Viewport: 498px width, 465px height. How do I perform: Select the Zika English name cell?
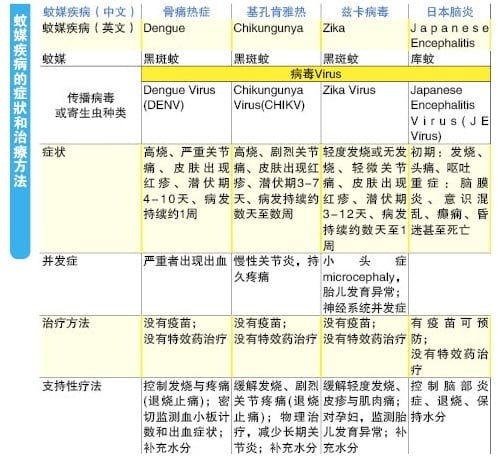tap(365, 35)
